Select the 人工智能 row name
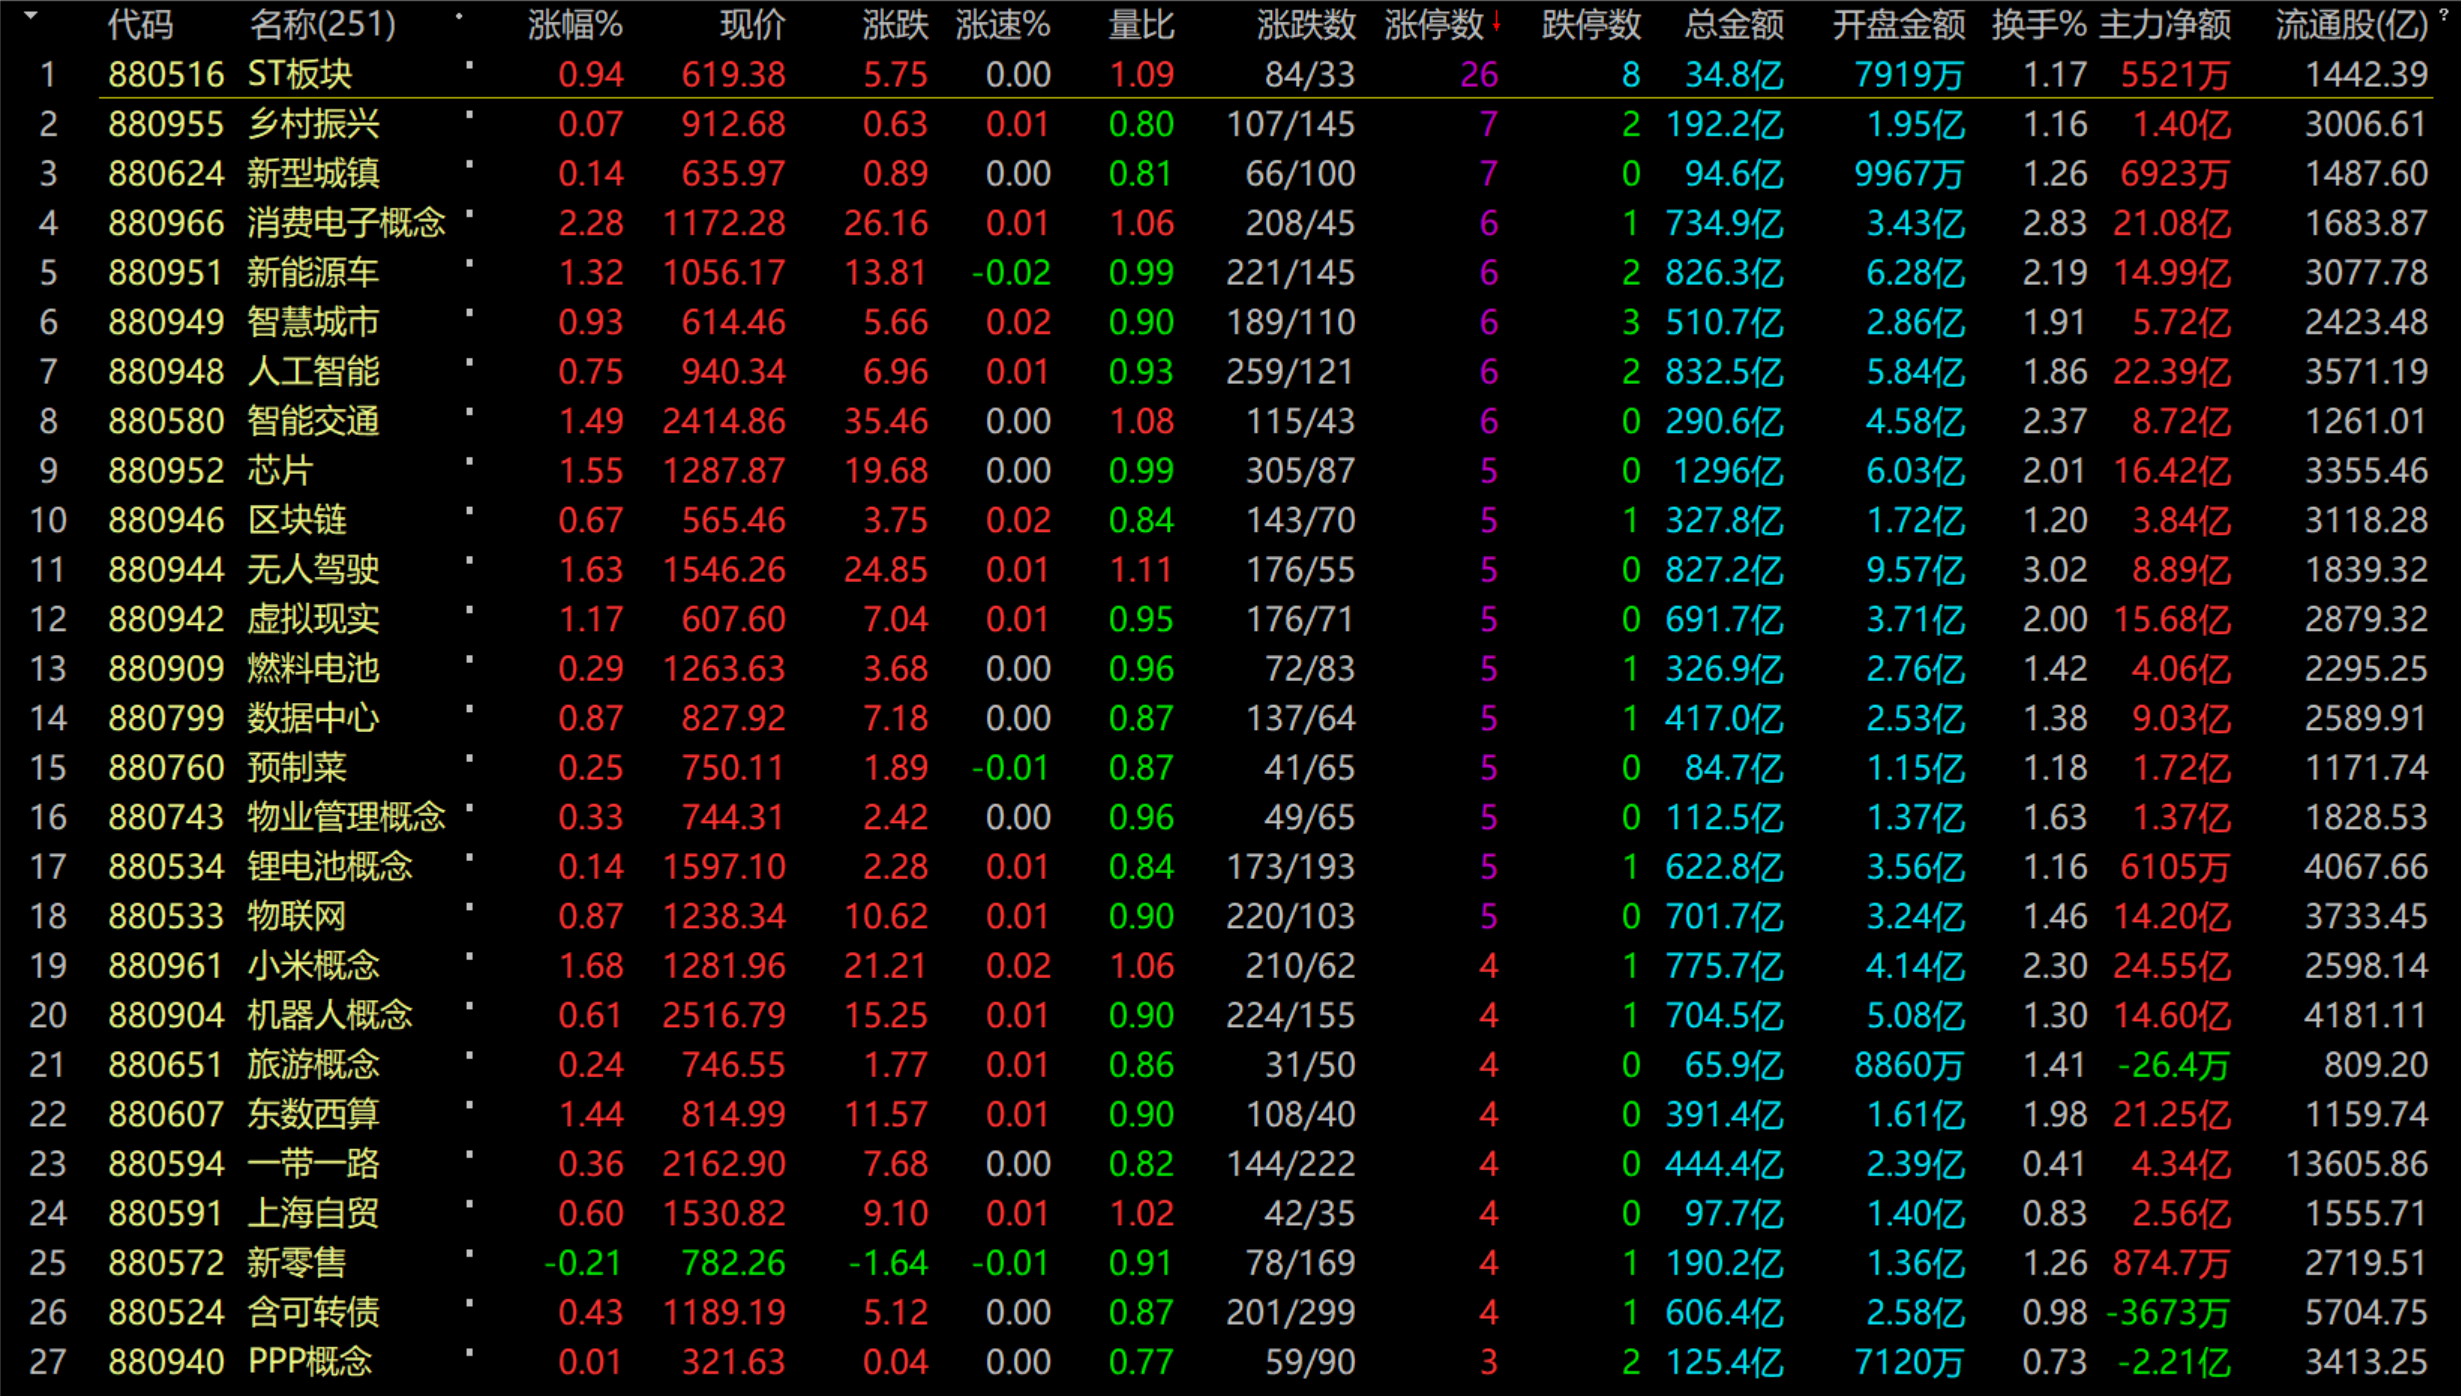 [x=313, y=372]
